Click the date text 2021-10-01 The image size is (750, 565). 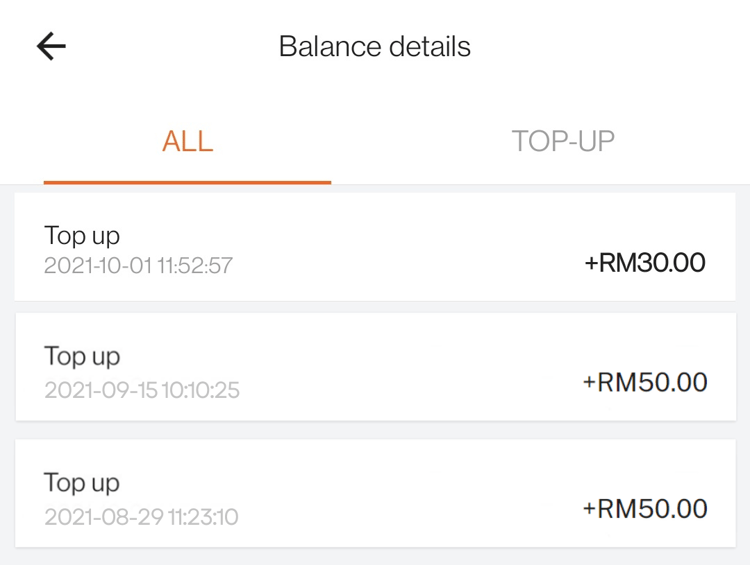coord(96,267)
